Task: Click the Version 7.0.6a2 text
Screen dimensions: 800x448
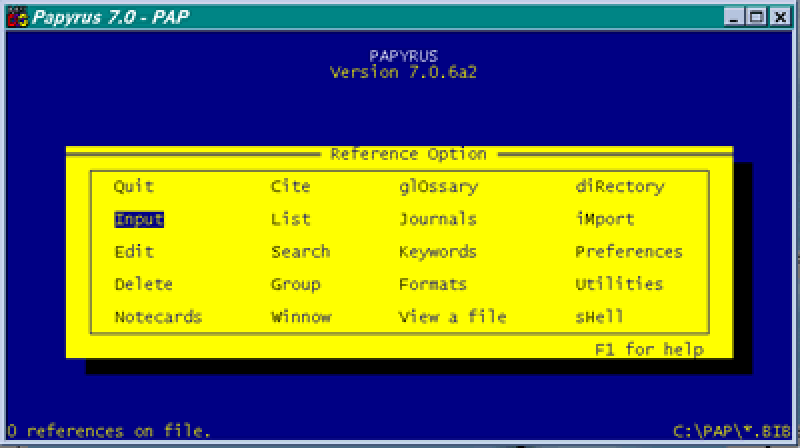Action: point(403,72)
